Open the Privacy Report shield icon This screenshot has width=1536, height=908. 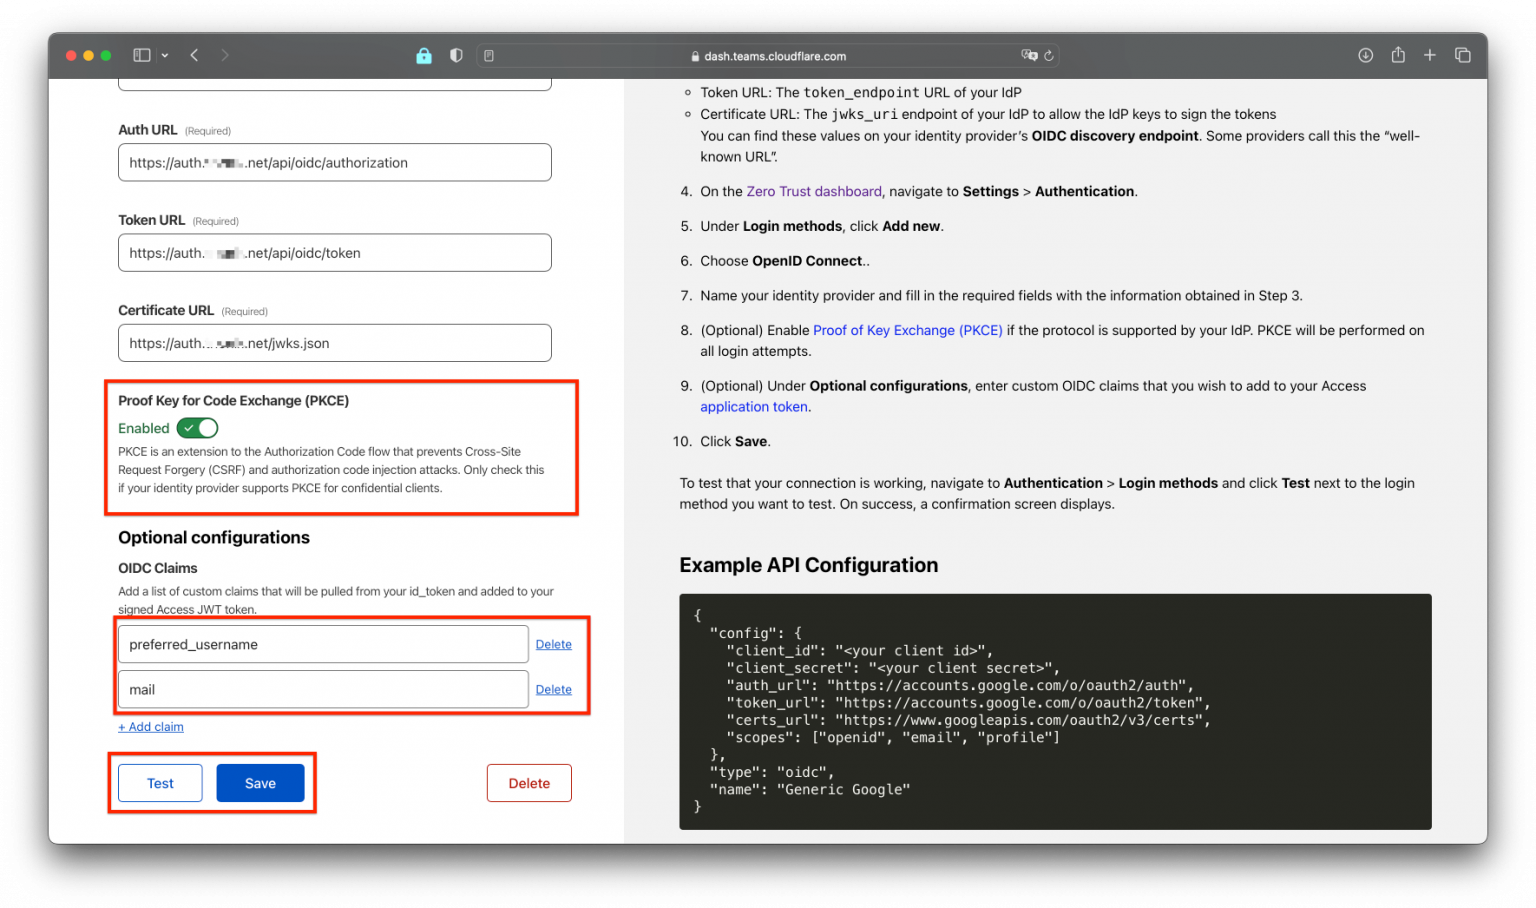tap(456, 55)
